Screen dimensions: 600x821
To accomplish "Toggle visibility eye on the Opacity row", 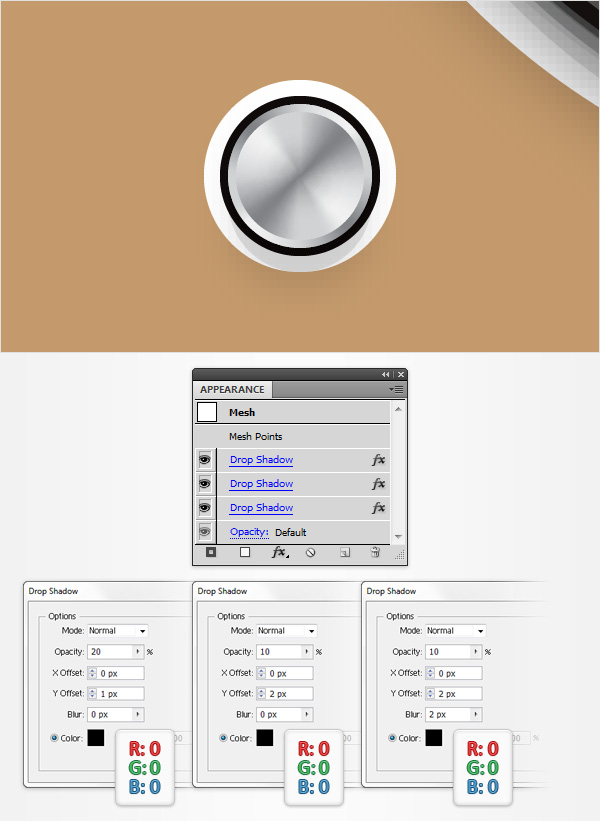I will point(205,532).
